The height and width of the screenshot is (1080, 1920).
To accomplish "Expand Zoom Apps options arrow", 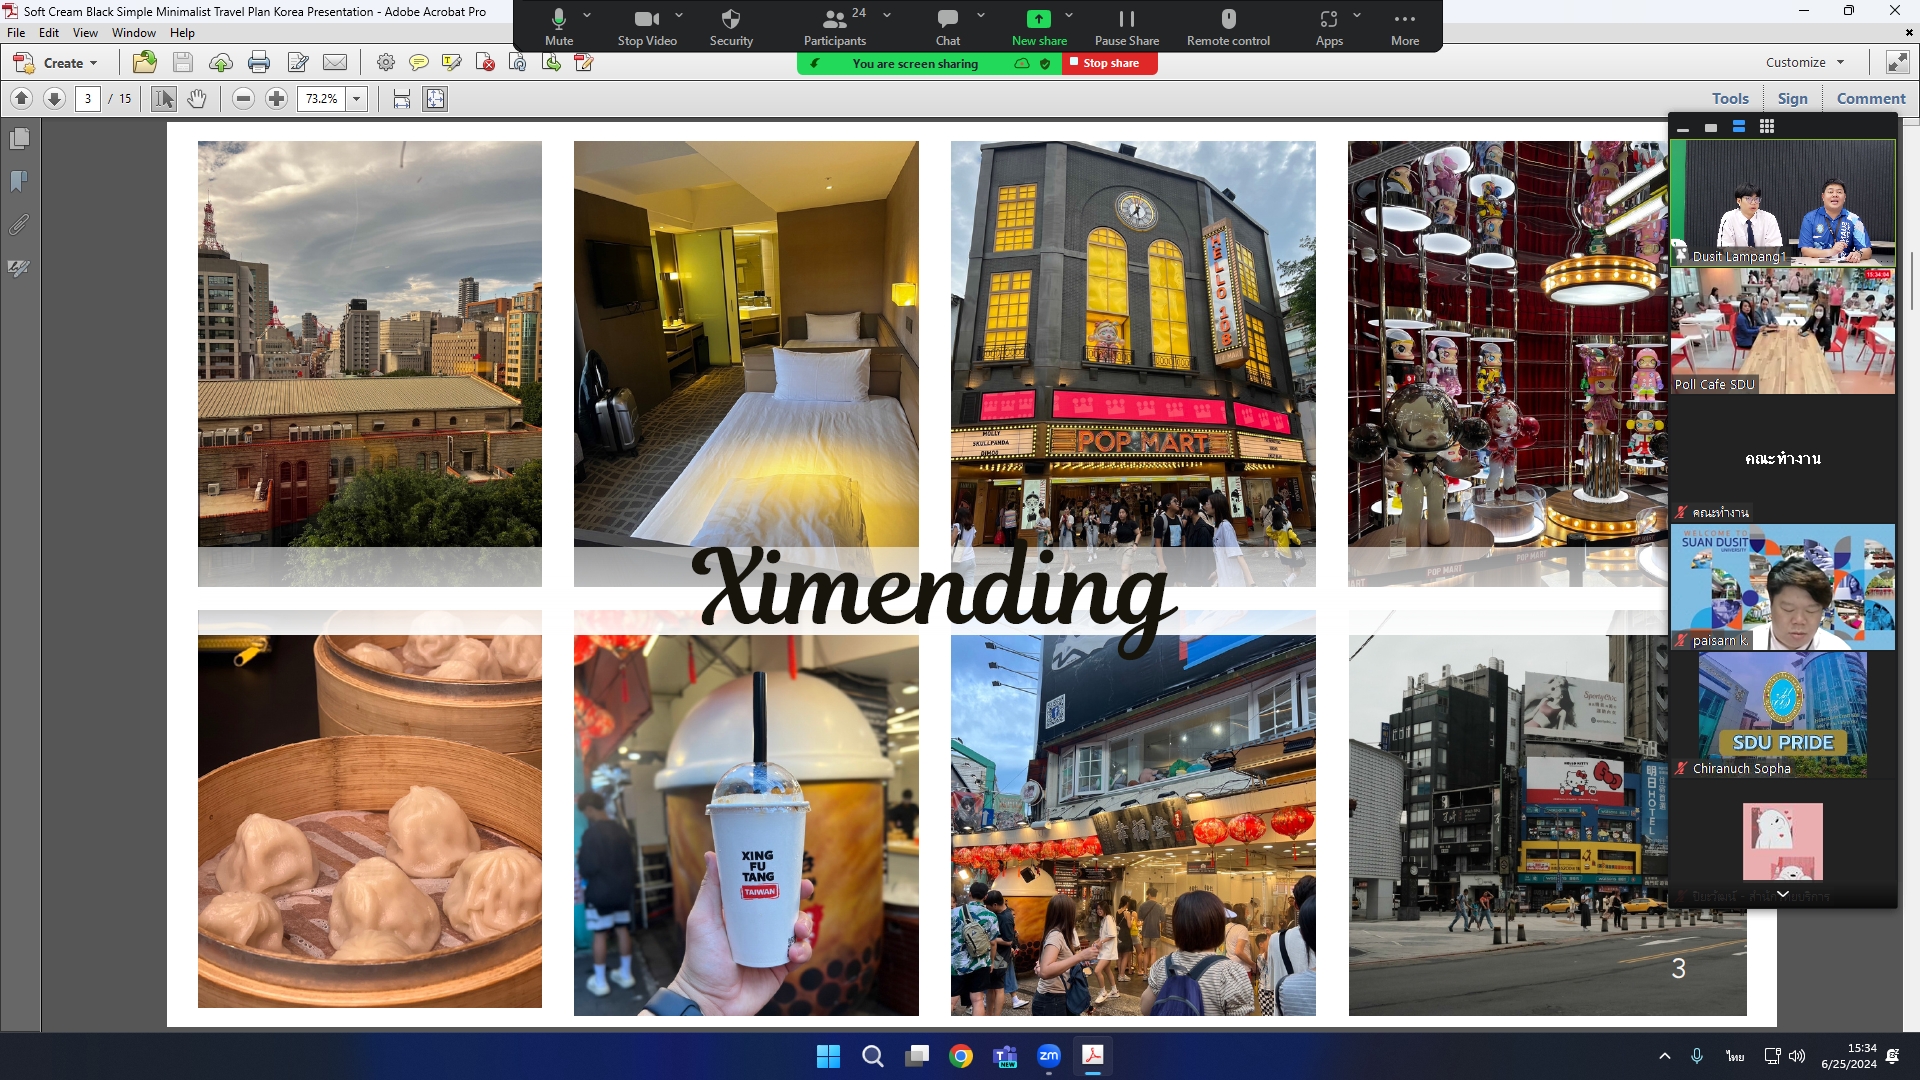I will [1357, 15].
